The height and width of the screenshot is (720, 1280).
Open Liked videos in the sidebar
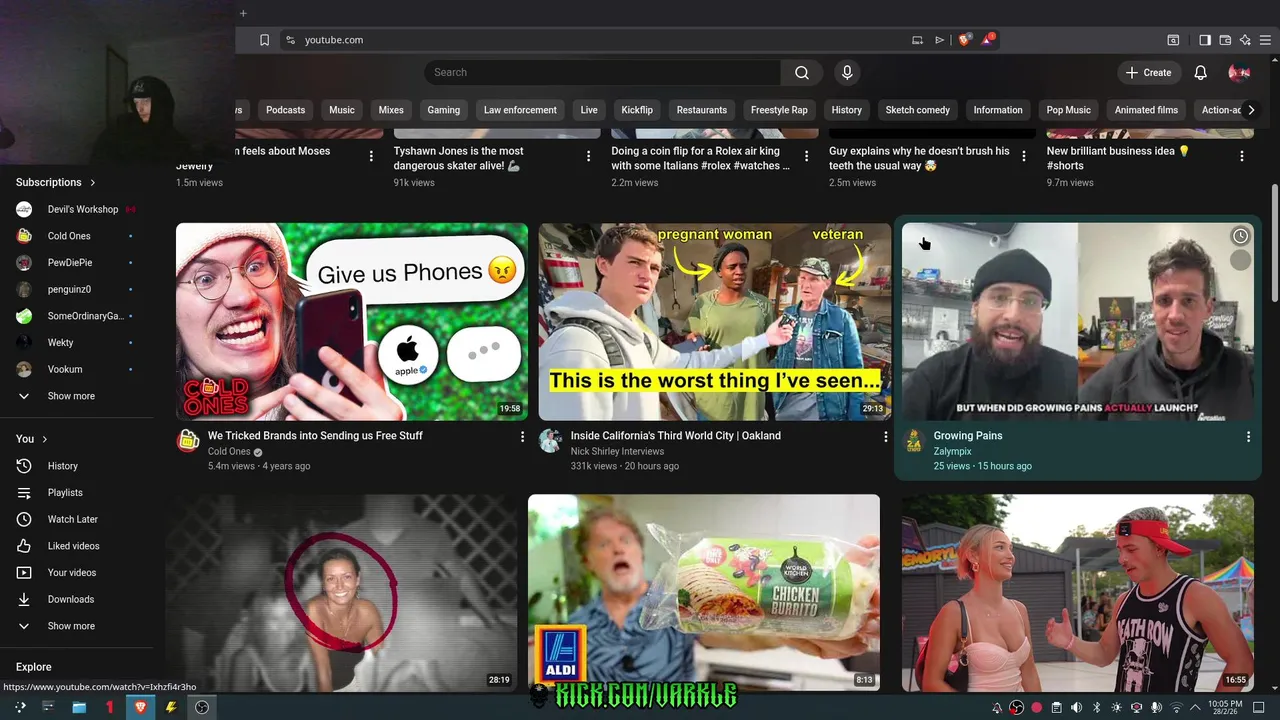click(x=73, y=546)
